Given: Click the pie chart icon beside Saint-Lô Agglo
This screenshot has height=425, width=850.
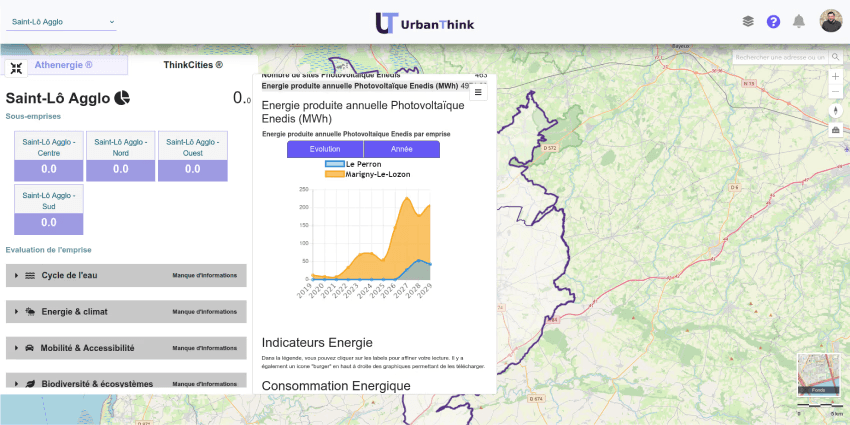Looking at the screenshot, I should point(122,98).
